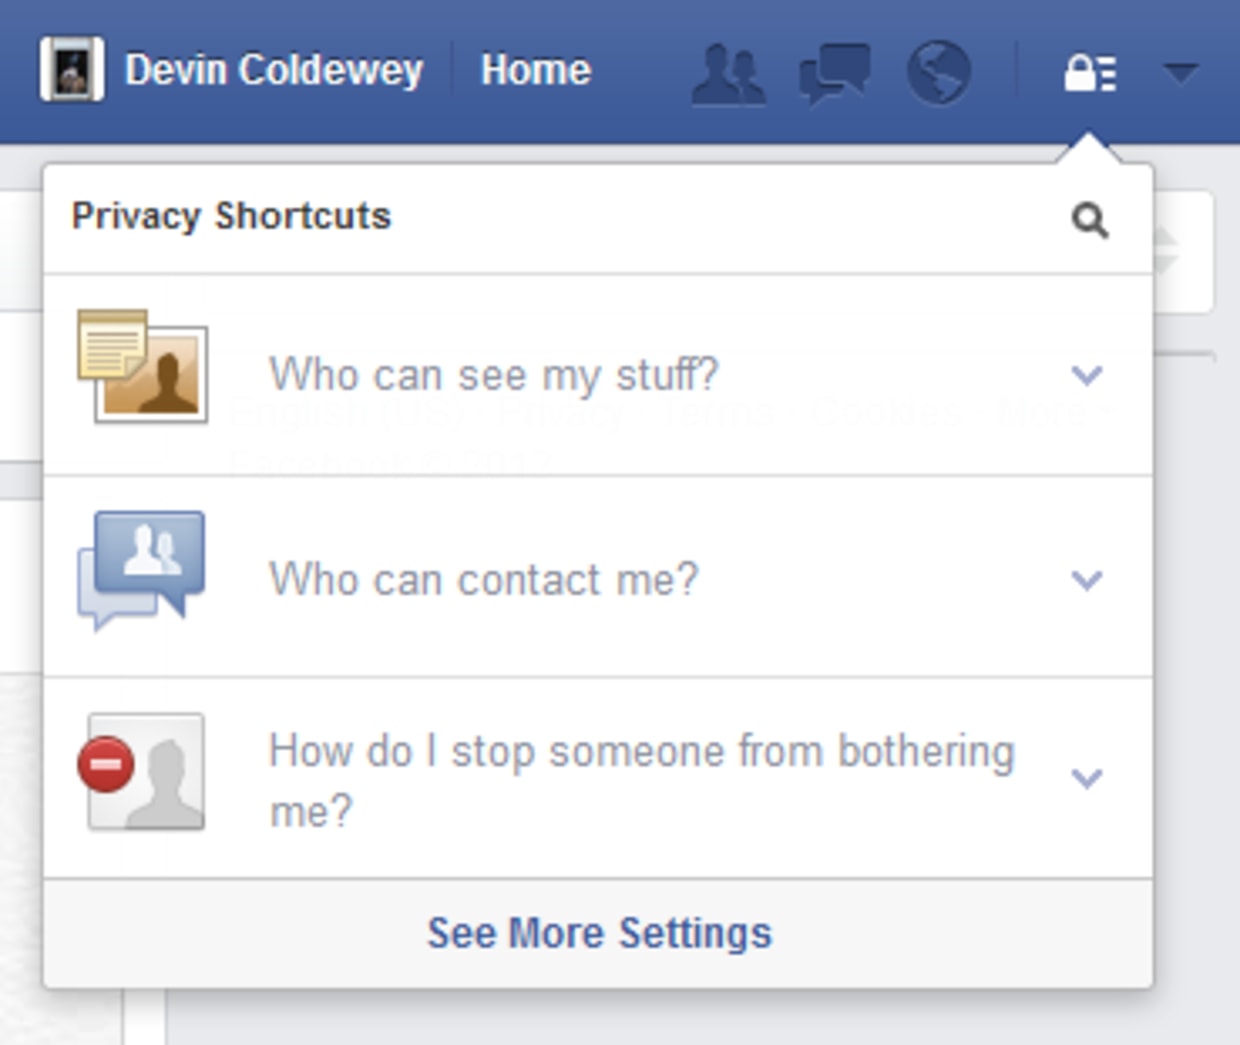Click See More Settings link

pyautogui.click(x=600, y=933)
